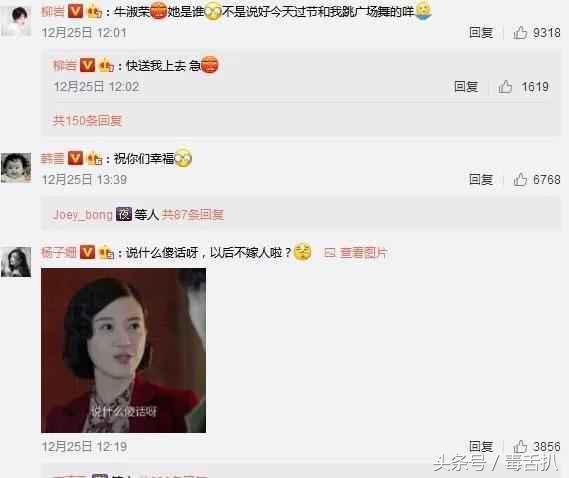Reply to the 12:02 nested comment
The width and height of the screenshot is (569, 478).
[466, 87]
